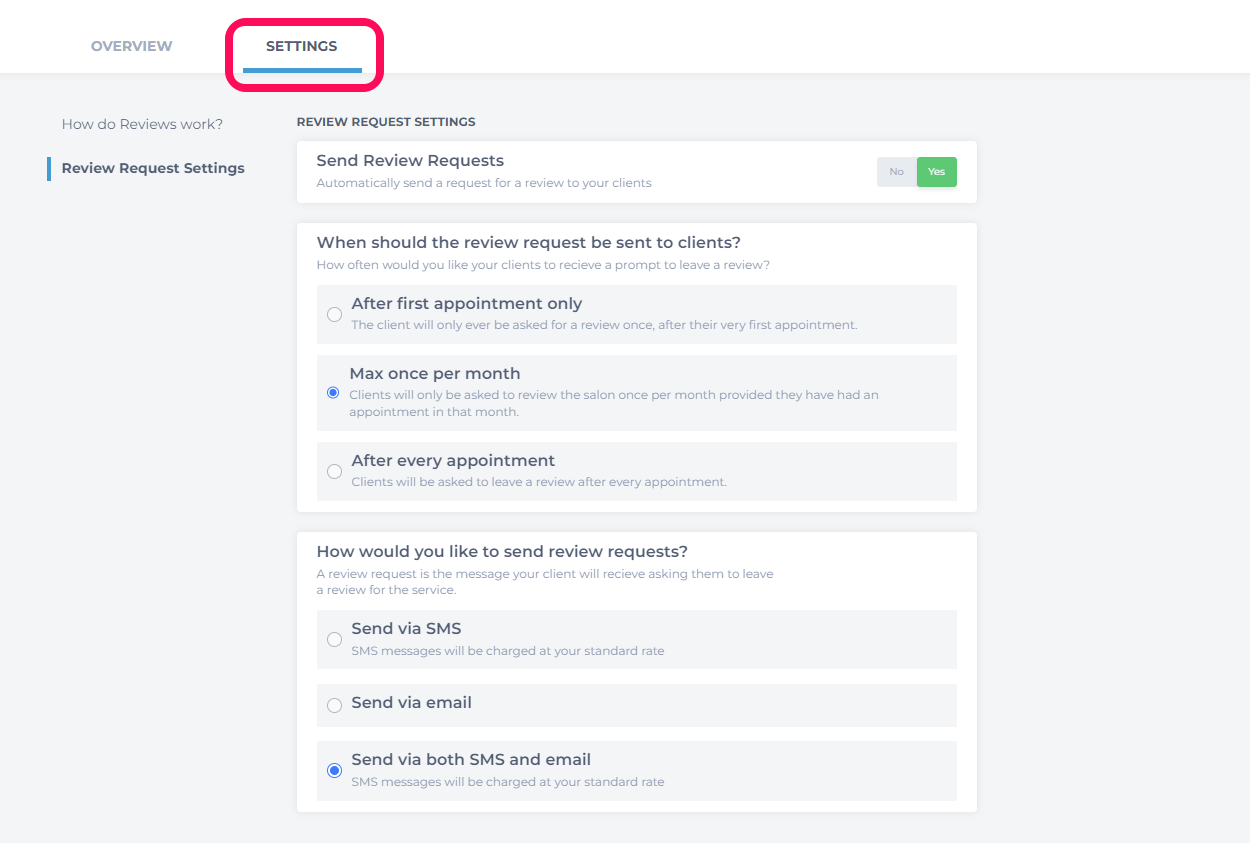Open How do Reviews work section
This screenshot has width=1250, height=843.
pos(142,124)
